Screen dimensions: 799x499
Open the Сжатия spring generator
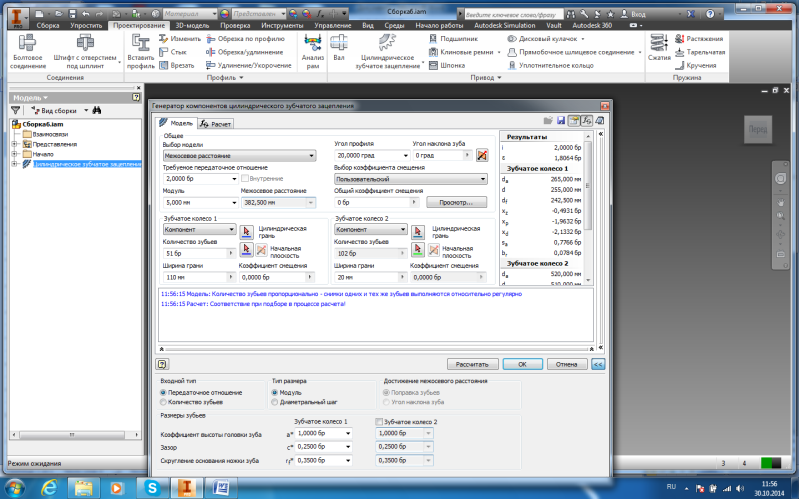pyautogui.click(x=659, y=48)
